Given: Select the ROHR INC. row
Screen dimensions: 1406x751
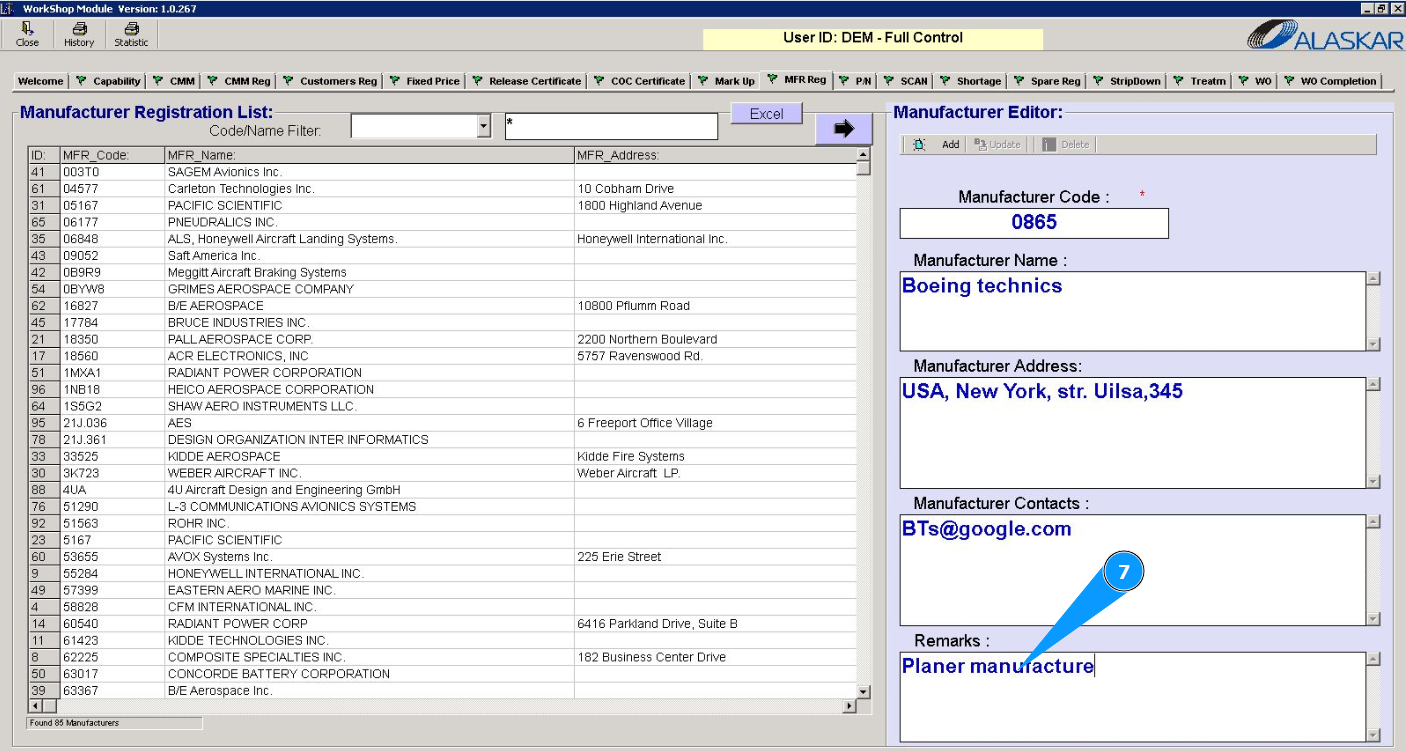Looking at the screenshot, I should pos(442,523).
